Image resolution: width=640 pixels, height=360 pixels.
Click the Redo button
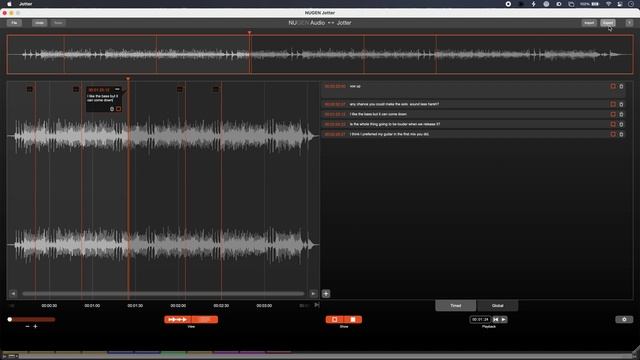tap(58, 23)
